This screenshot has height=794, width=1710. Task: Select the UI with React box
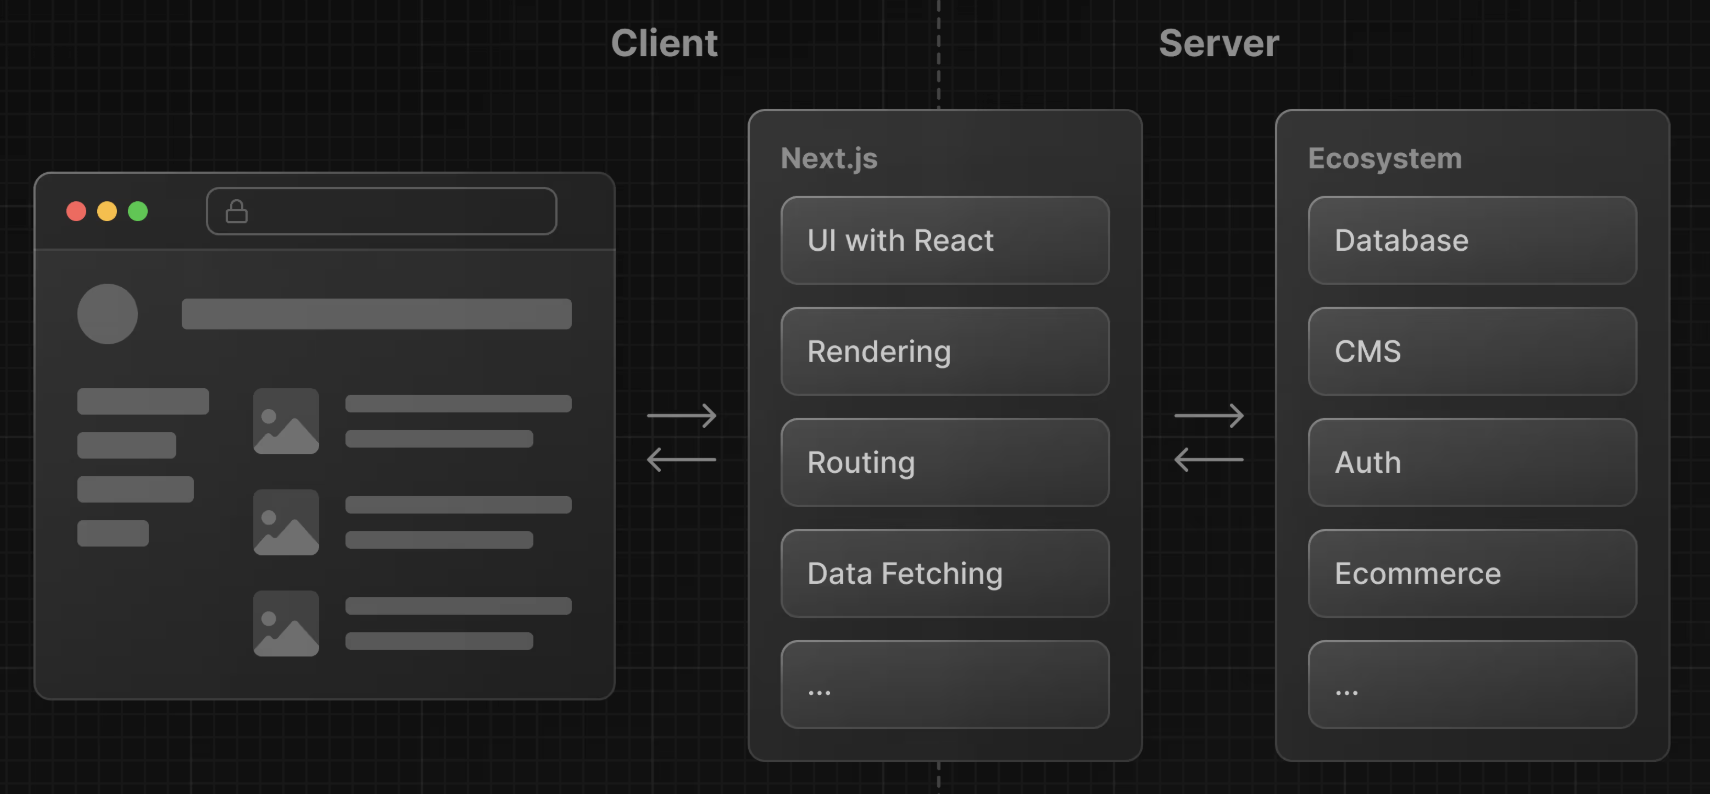coord(945,240)
